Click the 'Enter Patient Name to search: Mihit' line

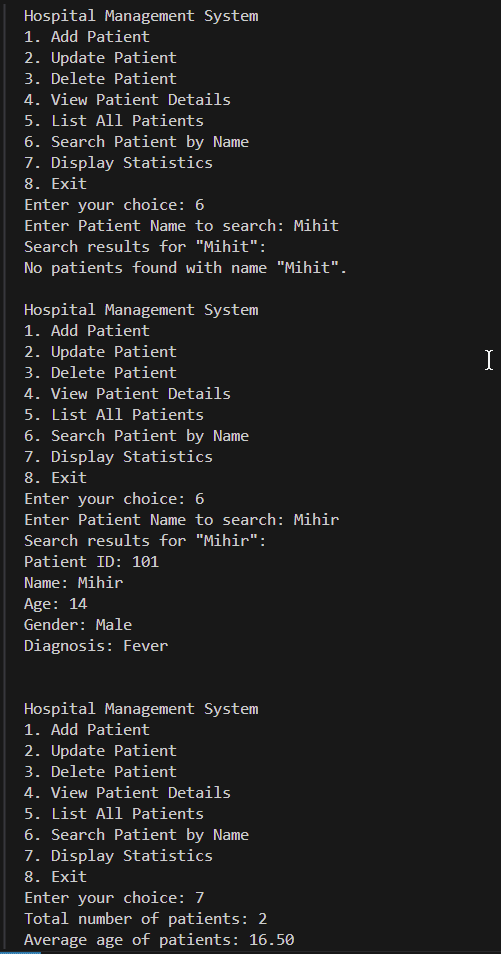[x=181, y=226]
